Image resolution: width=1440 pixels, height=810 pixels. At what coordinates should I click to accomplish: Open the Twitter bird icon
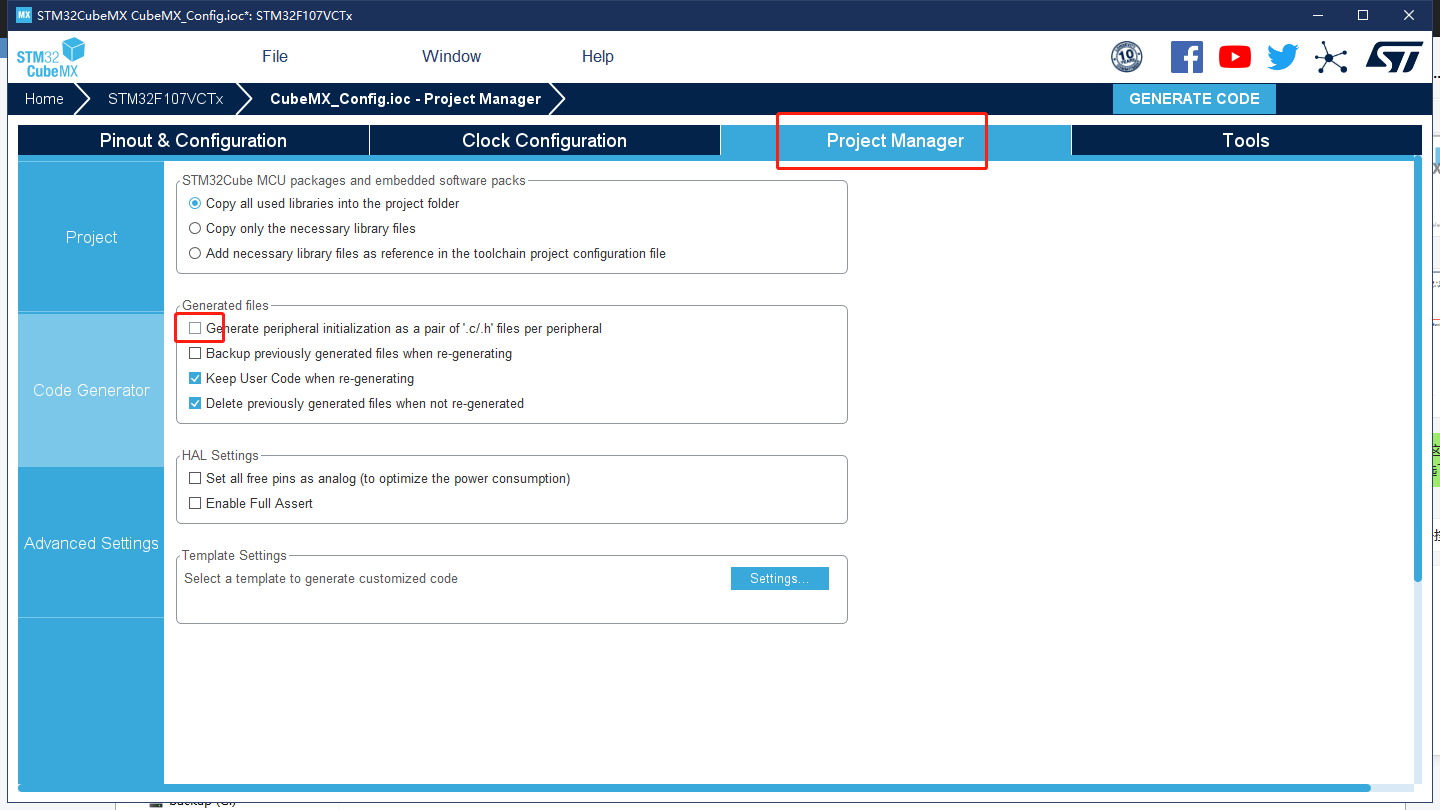coord(1282,57)
